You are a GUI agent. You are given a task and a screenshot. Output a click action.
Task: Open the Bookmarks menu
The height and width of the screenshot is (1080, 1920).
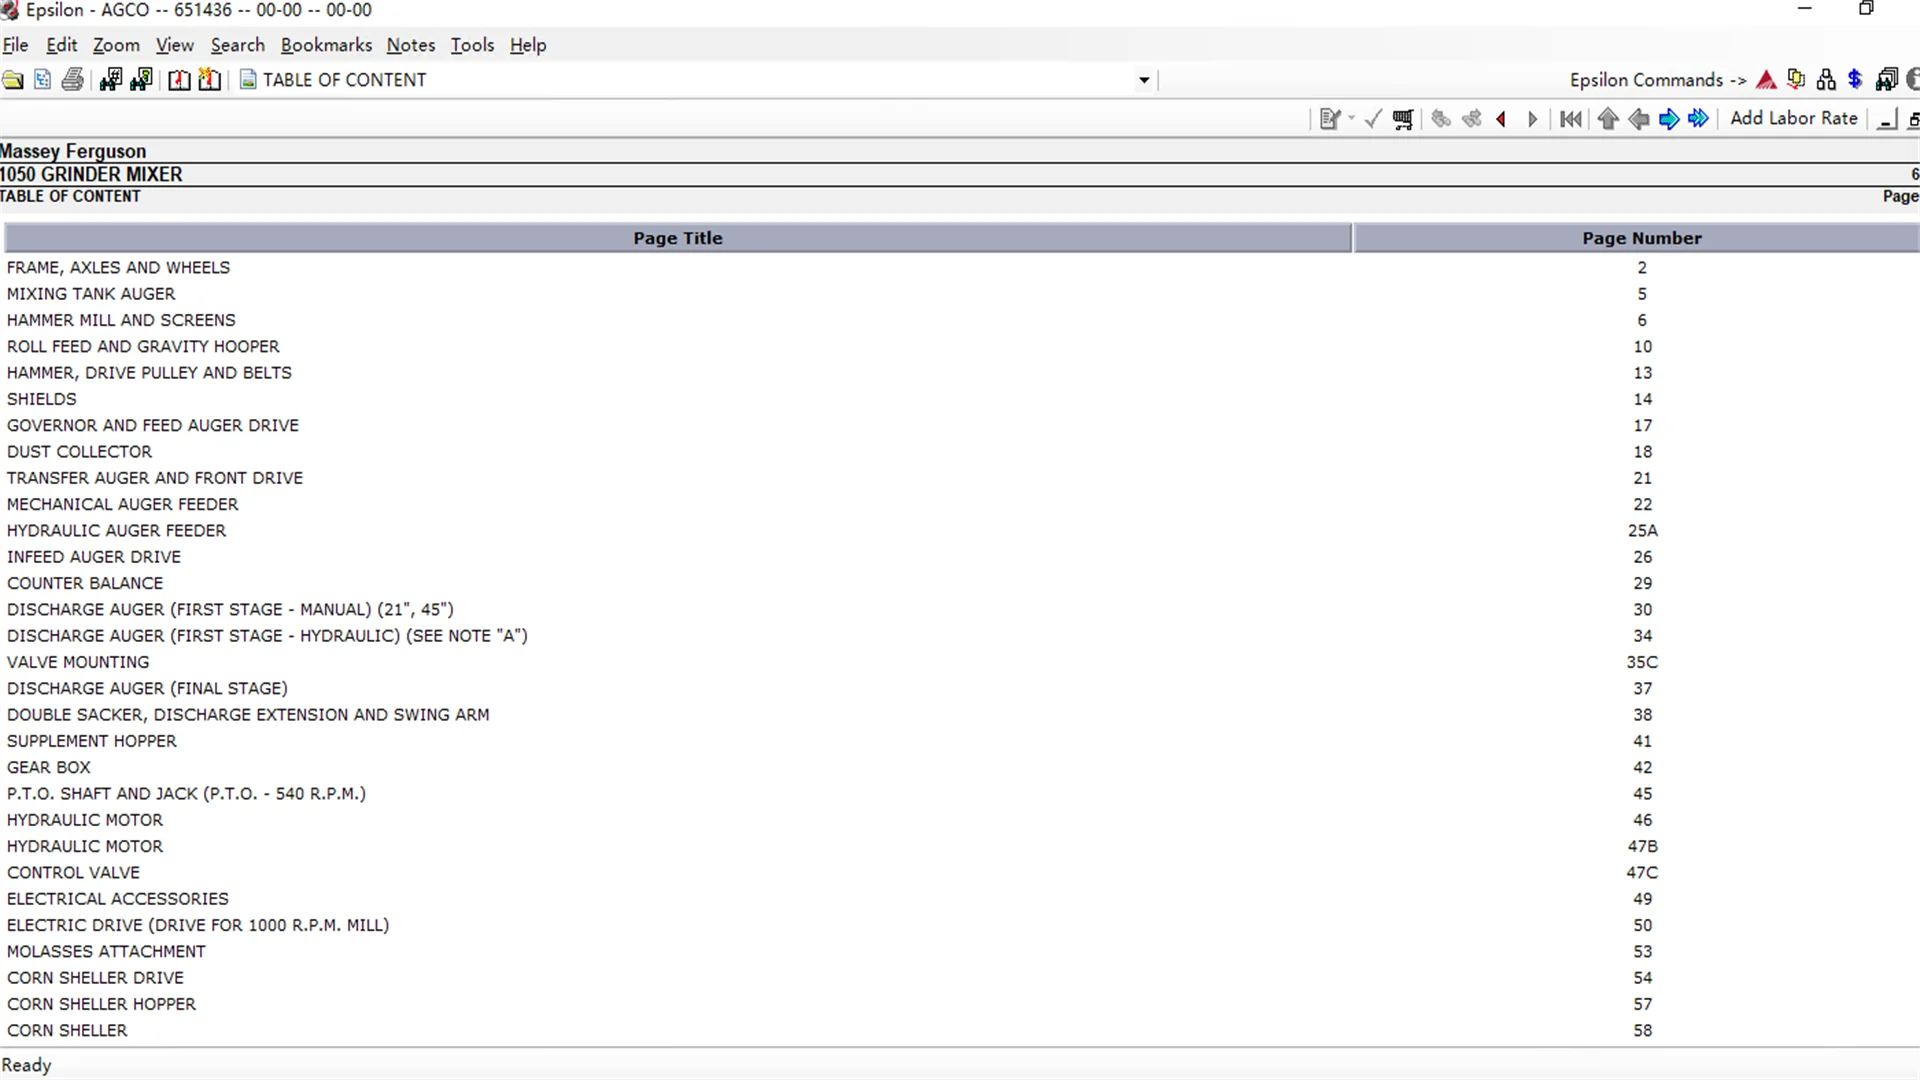pos(326,45)
